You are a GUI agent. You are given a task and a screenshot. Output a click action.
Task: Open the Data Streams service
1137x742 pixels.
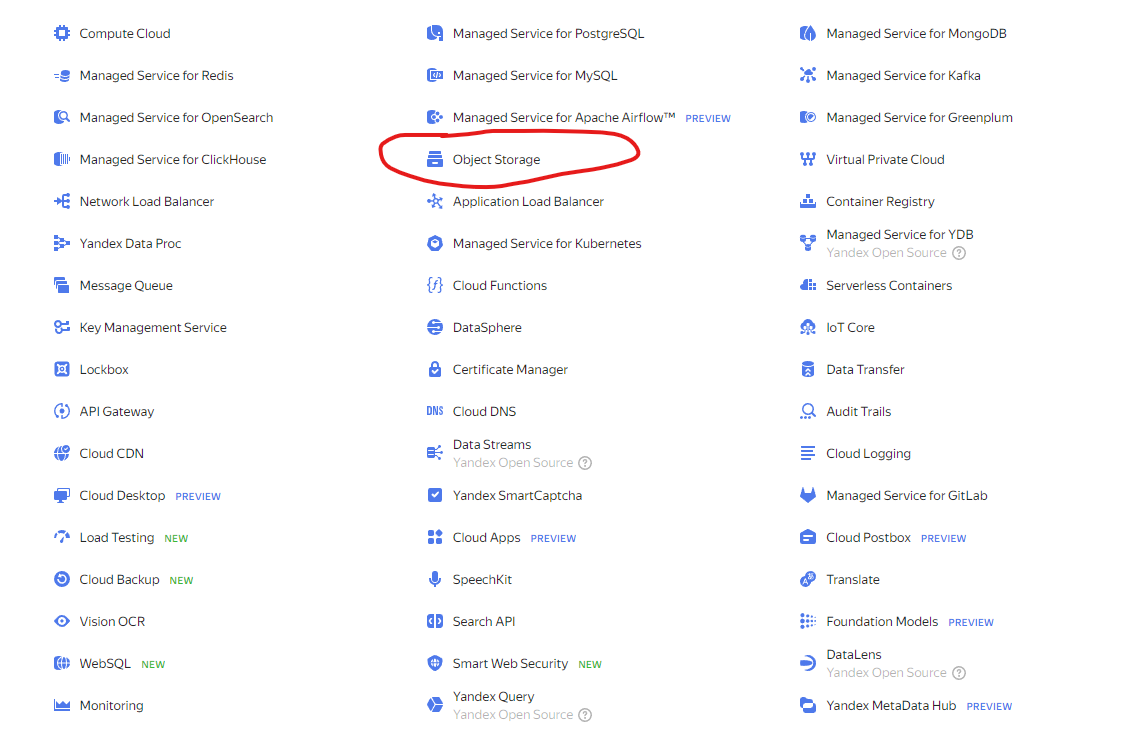492,445
